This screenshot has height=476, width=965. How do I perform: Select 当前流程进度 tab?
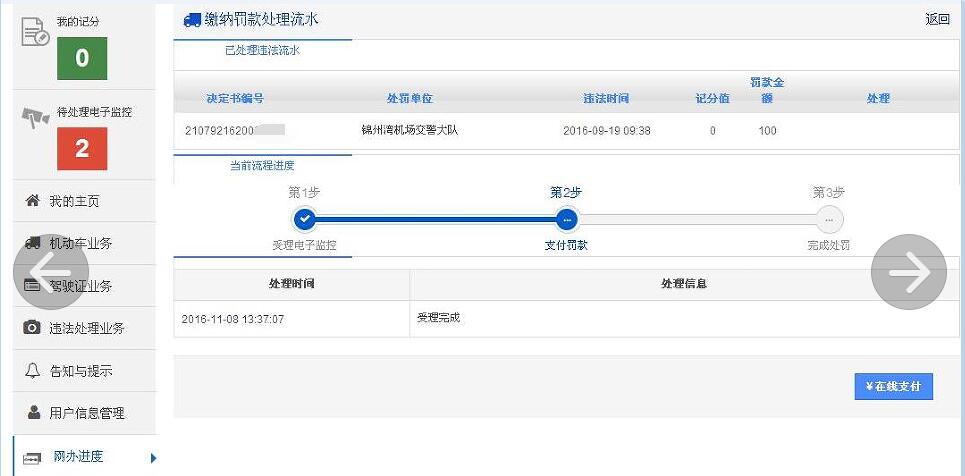coord(263,166)
